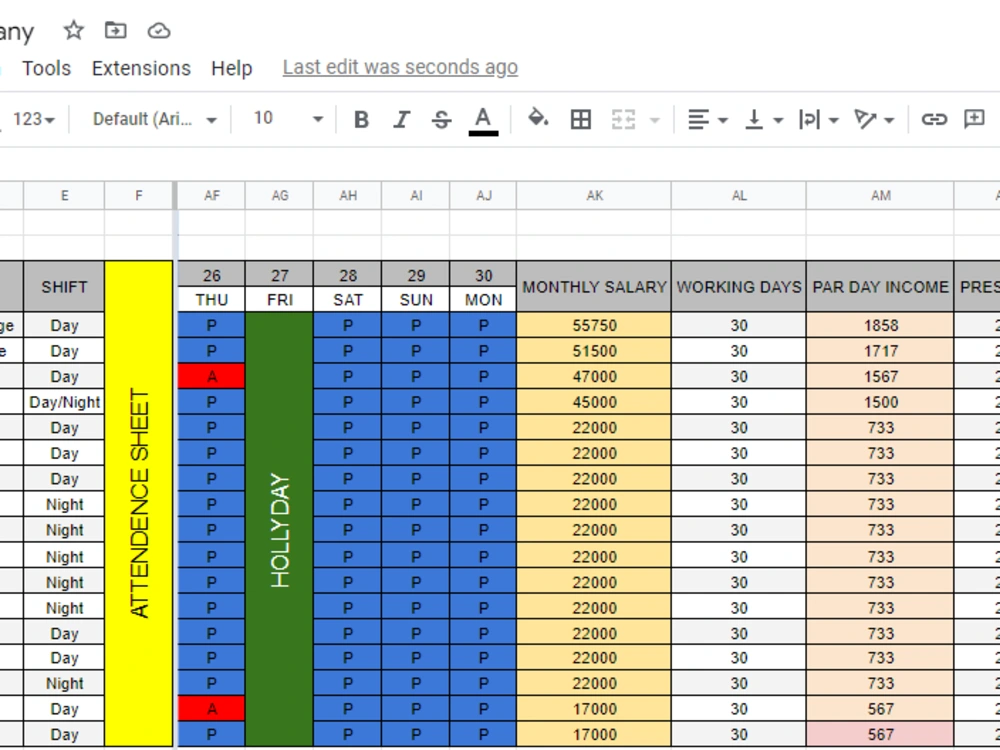Select column AI header
1000x750 pixels.
[416, 196]
